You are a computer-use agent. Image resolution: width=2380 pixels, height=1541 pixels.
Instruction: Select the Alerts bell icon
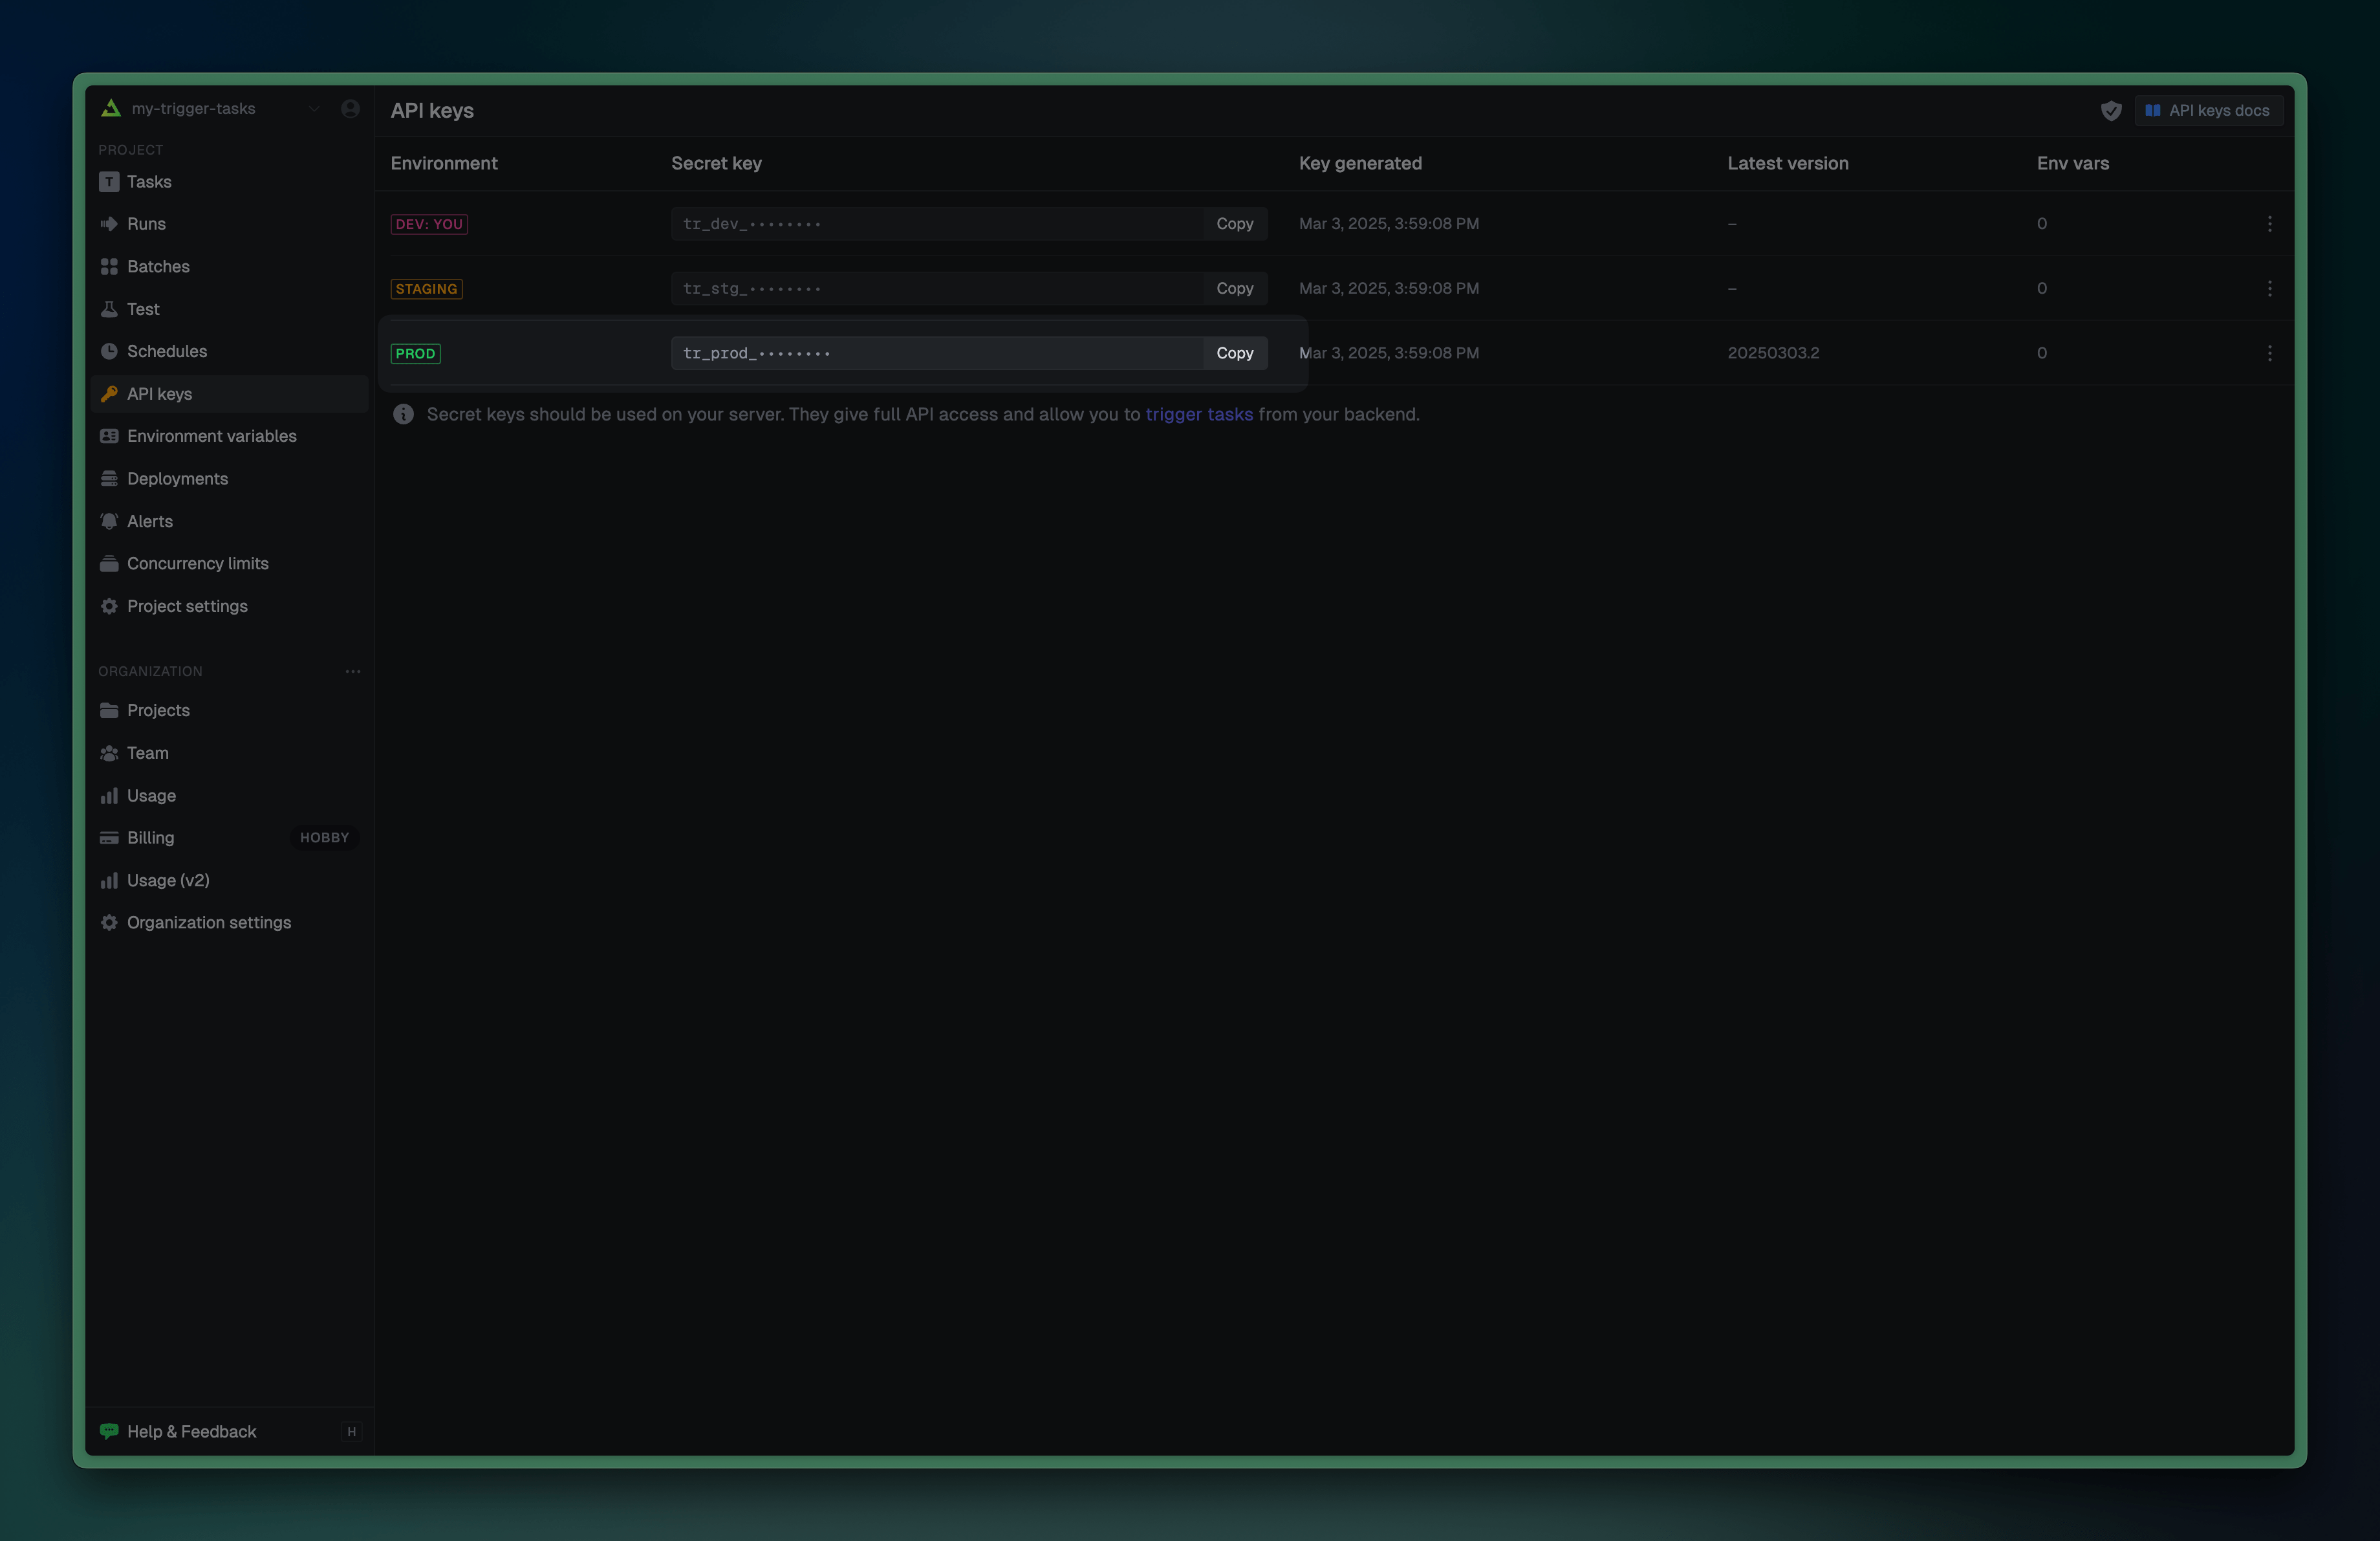pyautogui.click(x=110, y=521)
